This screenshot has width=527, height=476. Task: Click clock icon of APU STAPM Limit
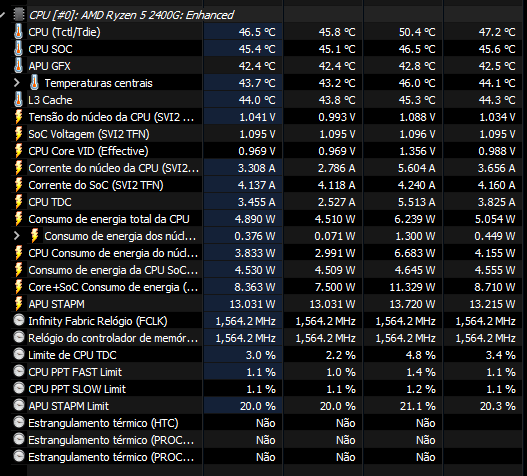click(x=19, y=405)
